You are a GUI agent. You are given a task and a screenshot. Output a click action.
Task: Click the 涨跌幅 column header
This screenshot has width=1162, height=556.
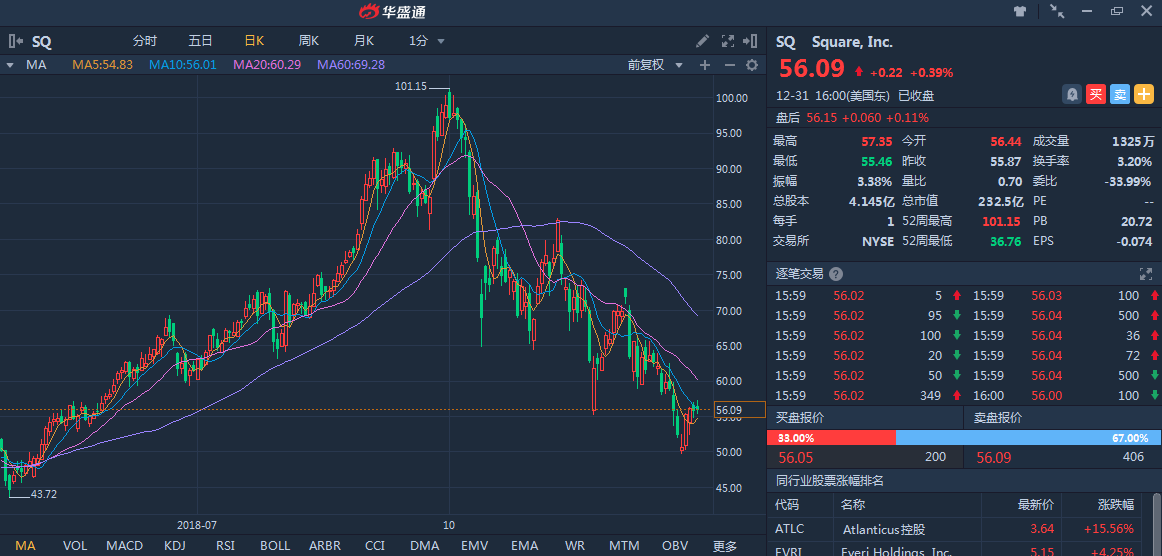click(x=1115, y=505)
